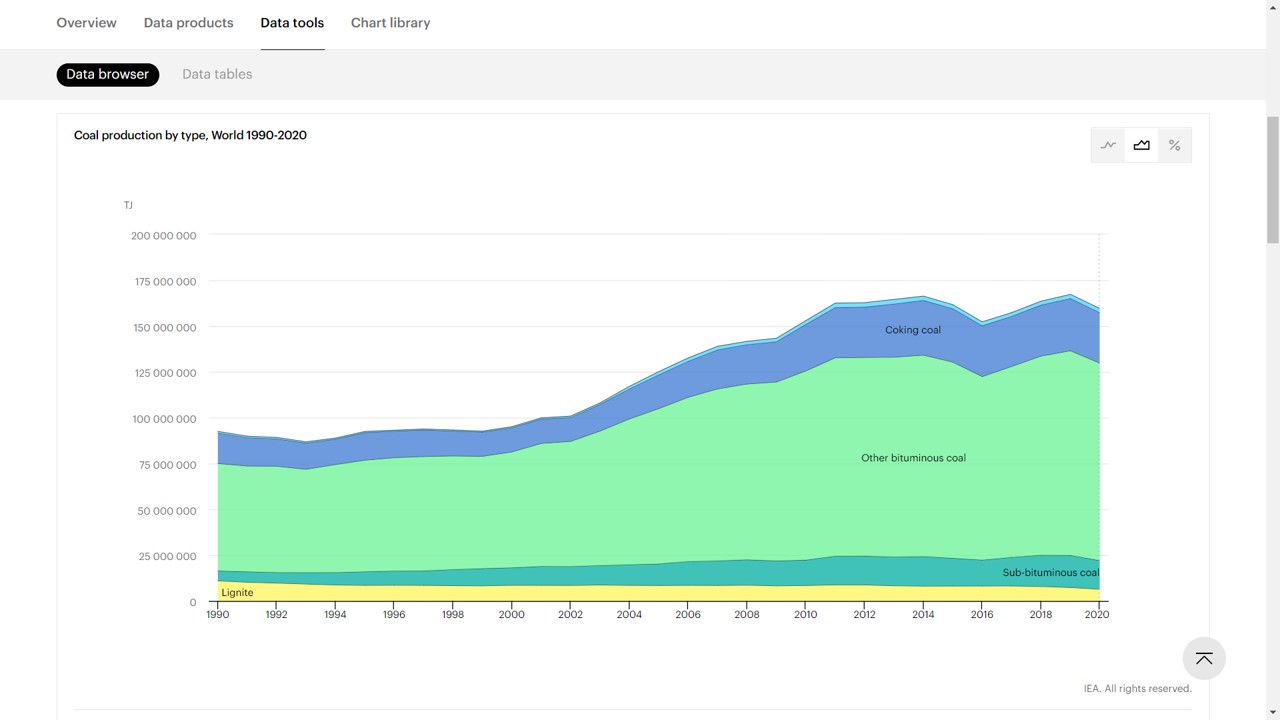The height and width of the screenshot is (720, 1280).
Task: Click the Lignite label in chart
Action: pos(237,593)
